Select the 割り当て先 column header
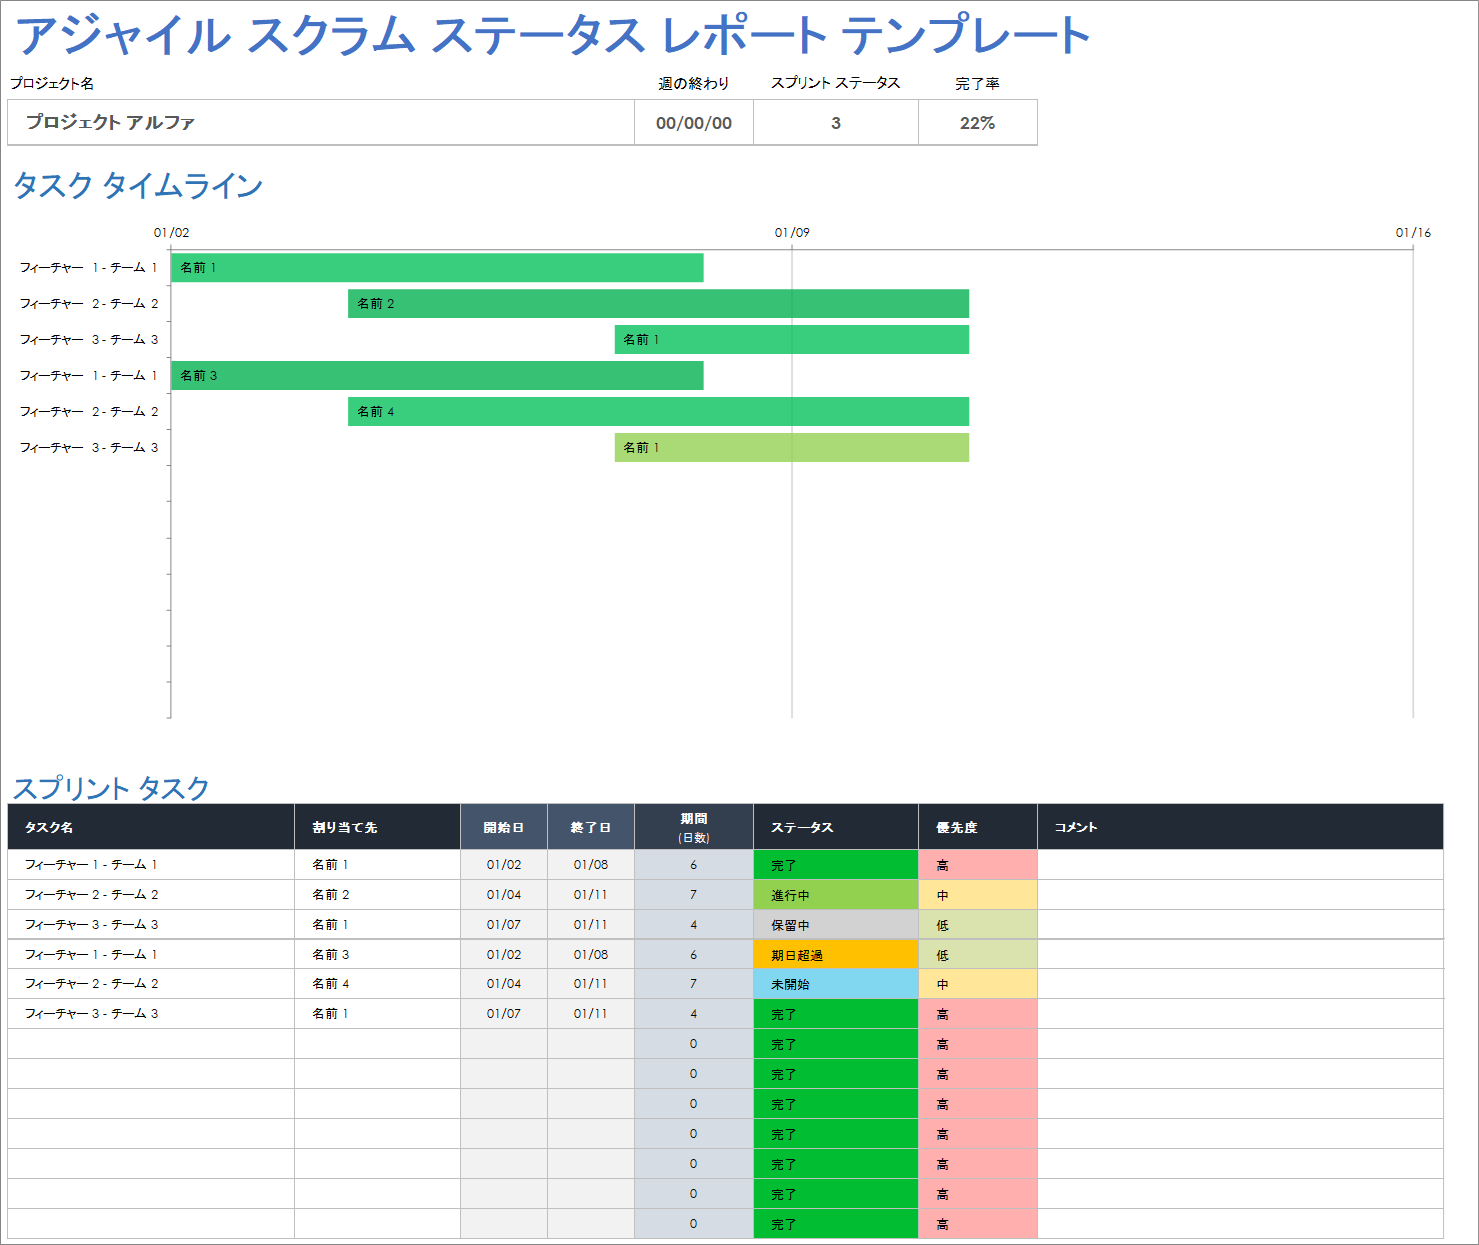 377,827
